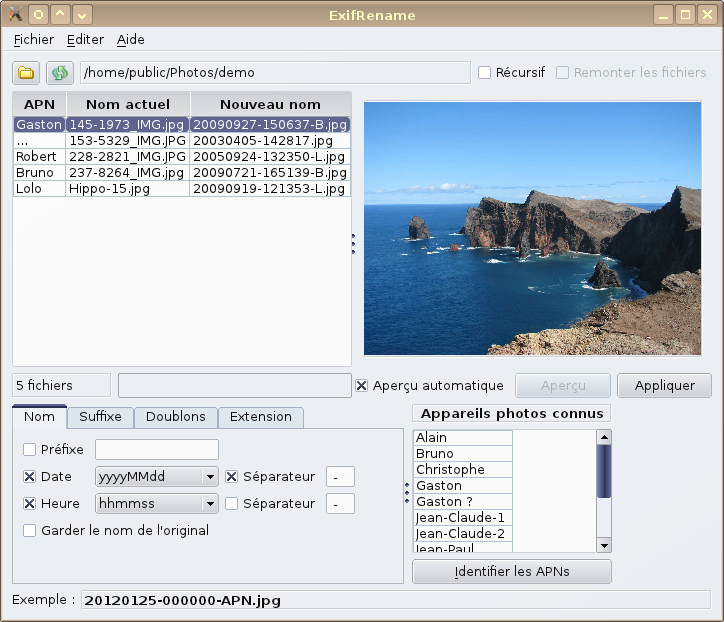Click the Appliquer button

tap(664, 385)
